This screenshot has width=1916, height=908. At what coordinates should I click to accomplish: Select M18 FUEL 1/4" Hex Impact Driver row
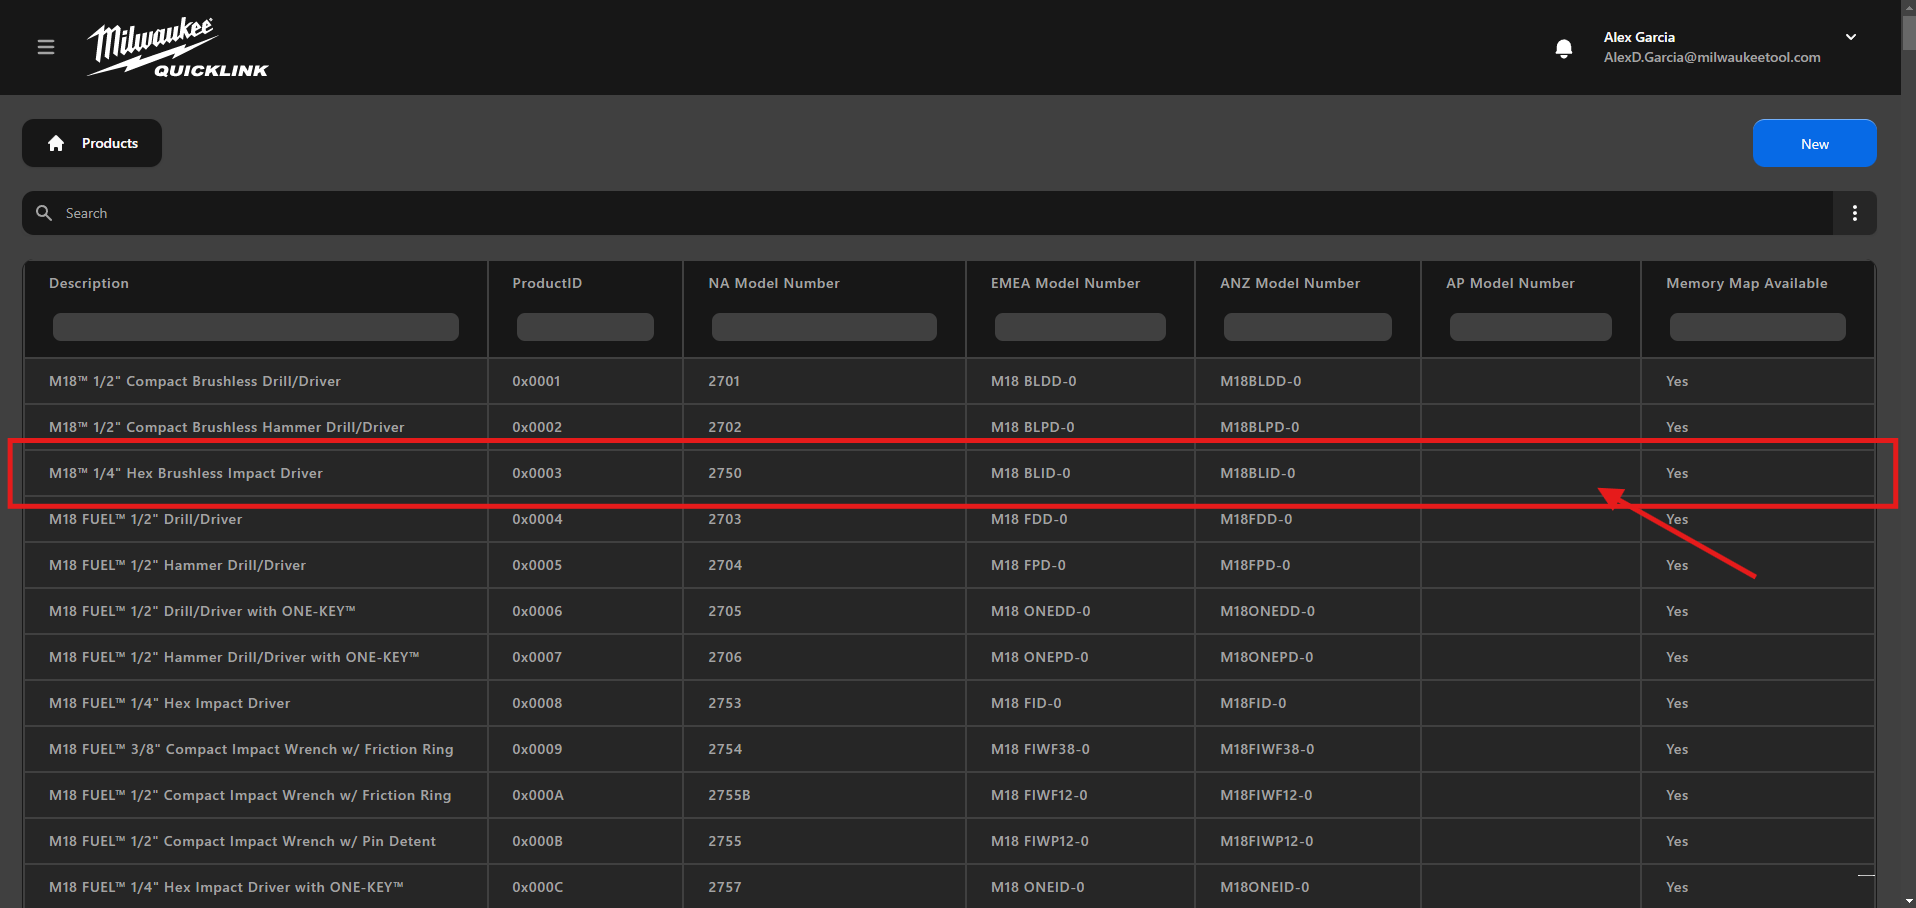[x=949, y=703]
